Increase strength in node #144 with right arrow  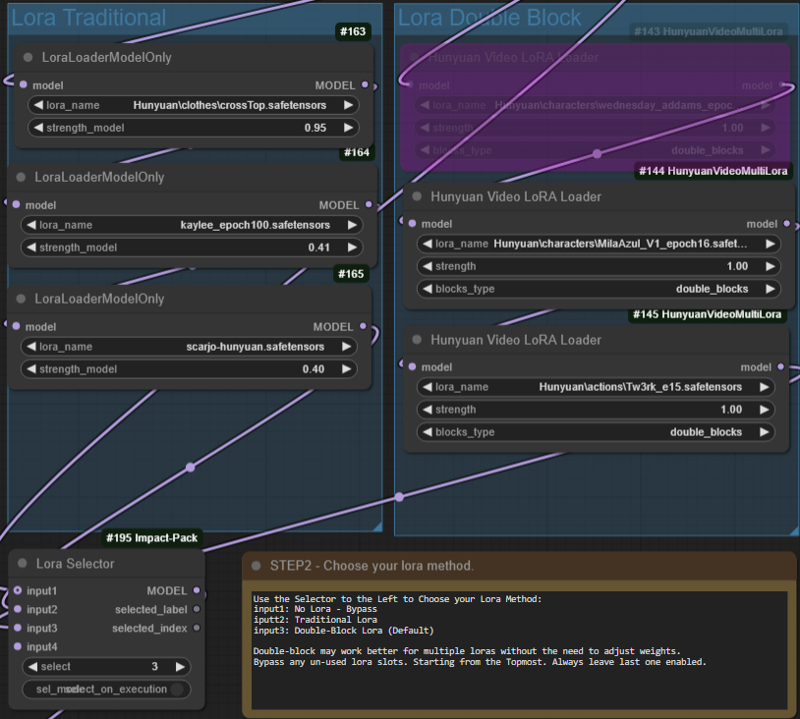point(770,266)
